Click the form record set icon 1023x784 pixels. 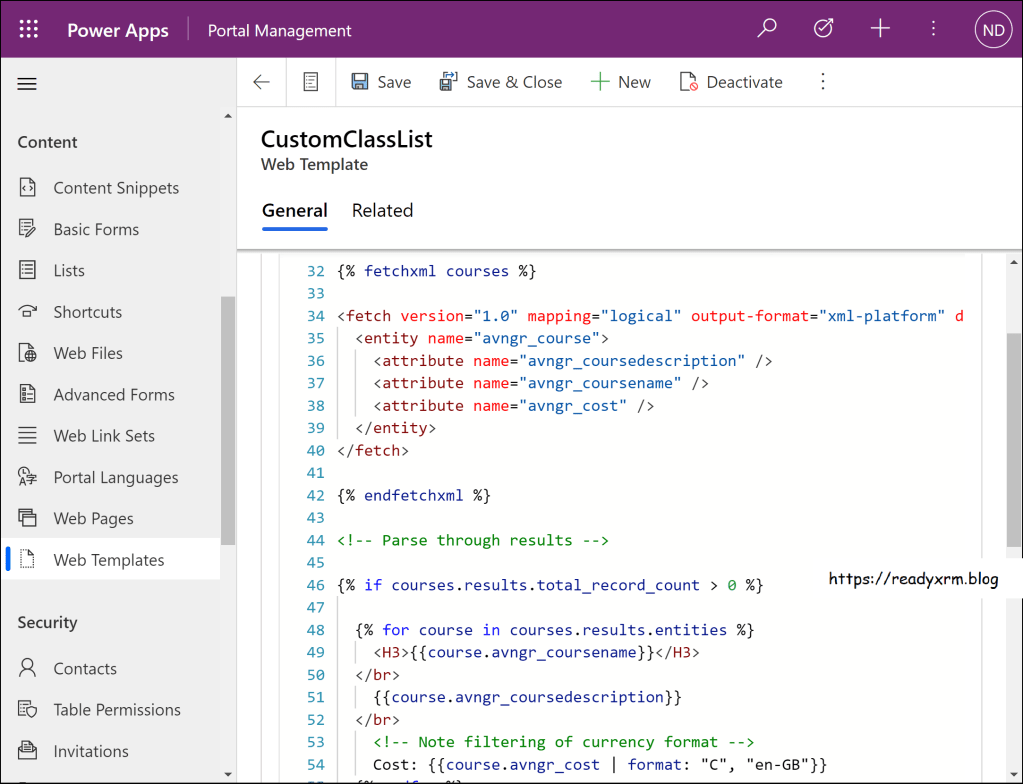pyautogui.click(x=311, y=82)
